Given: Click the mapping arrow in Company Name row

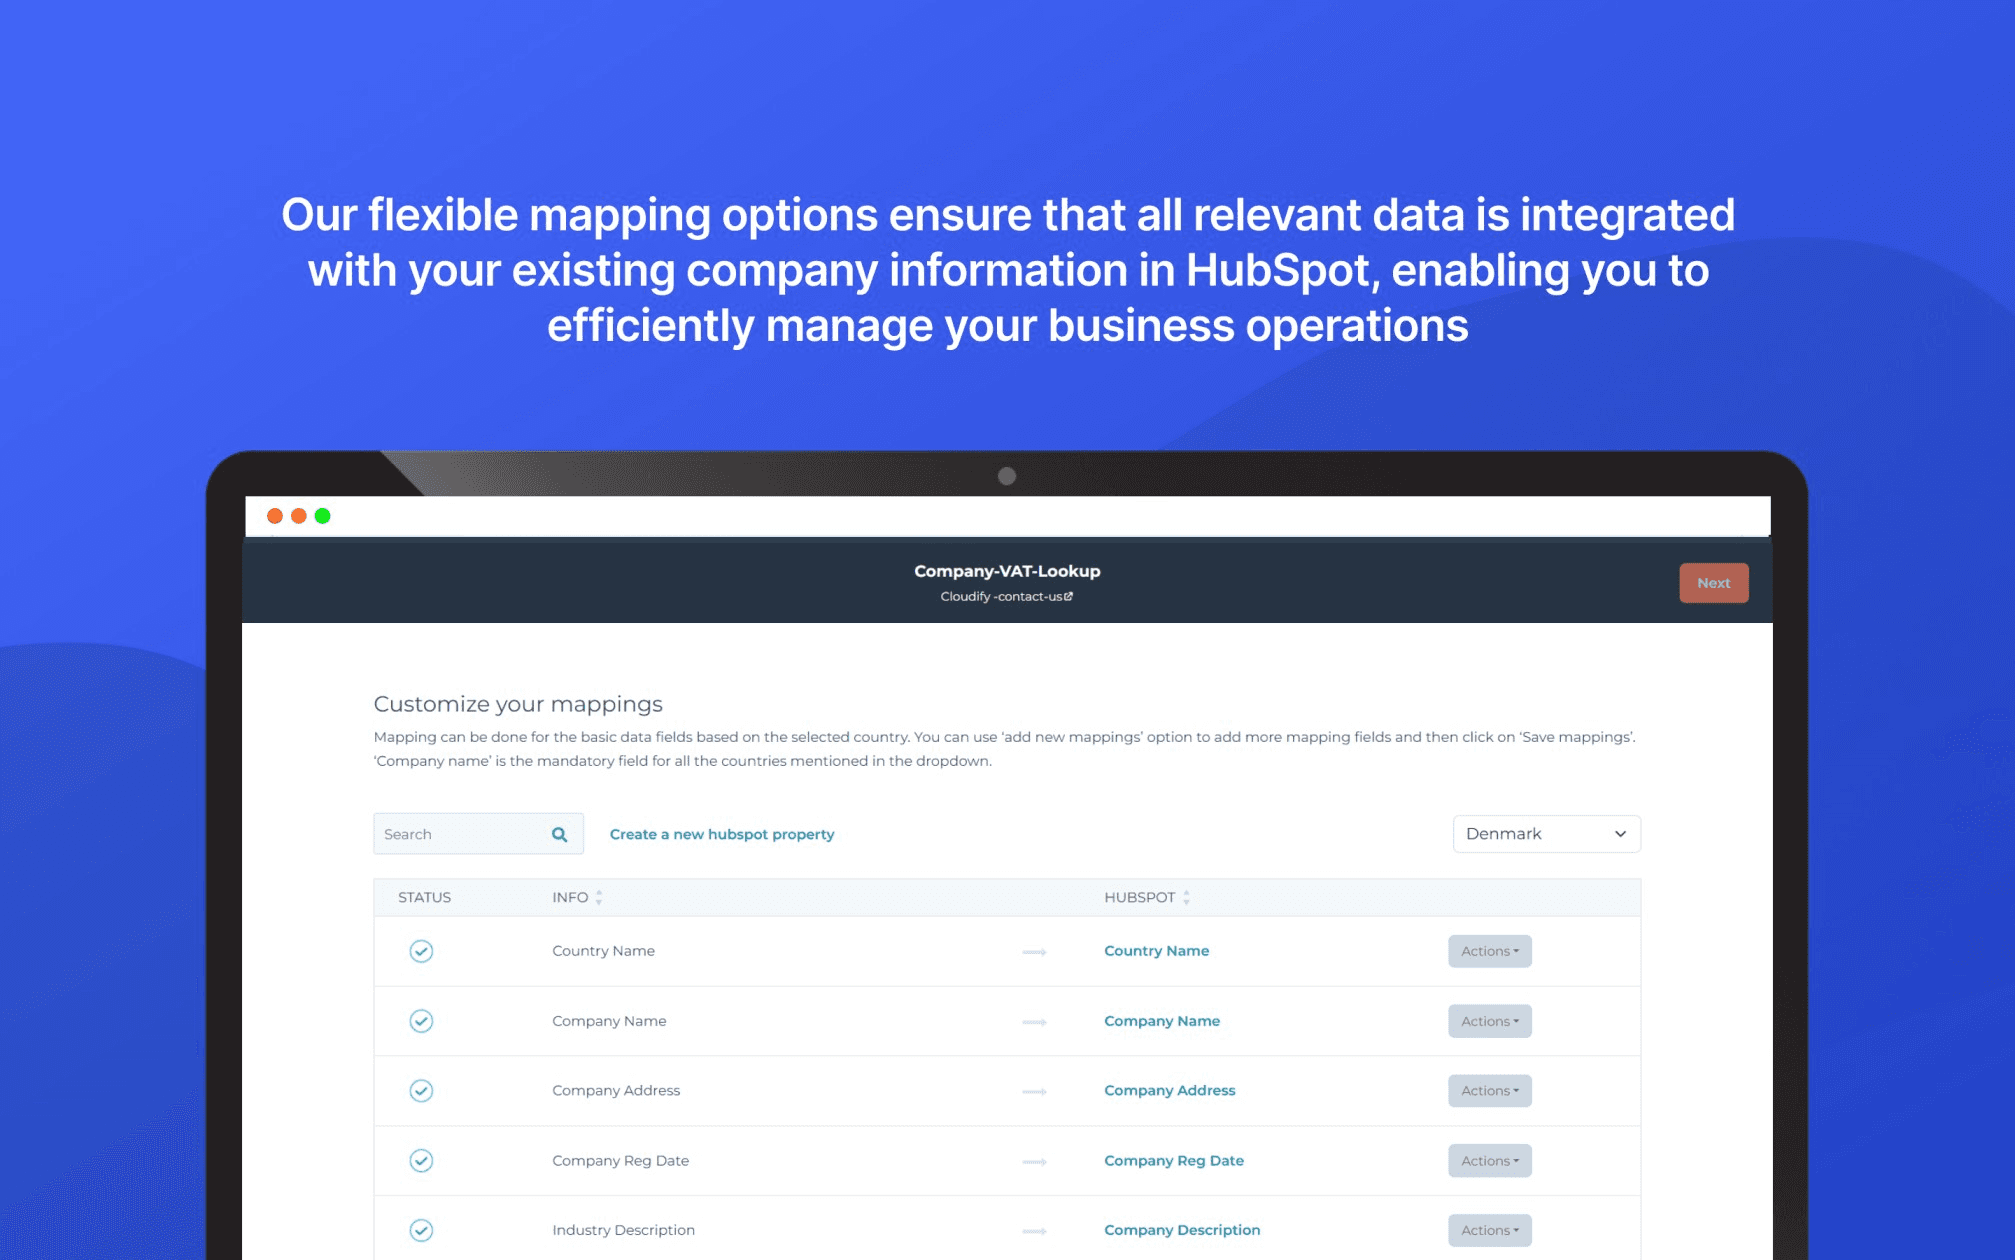Looking at the screenshot, I should pyautogui.click(x=1034, y=1022).
